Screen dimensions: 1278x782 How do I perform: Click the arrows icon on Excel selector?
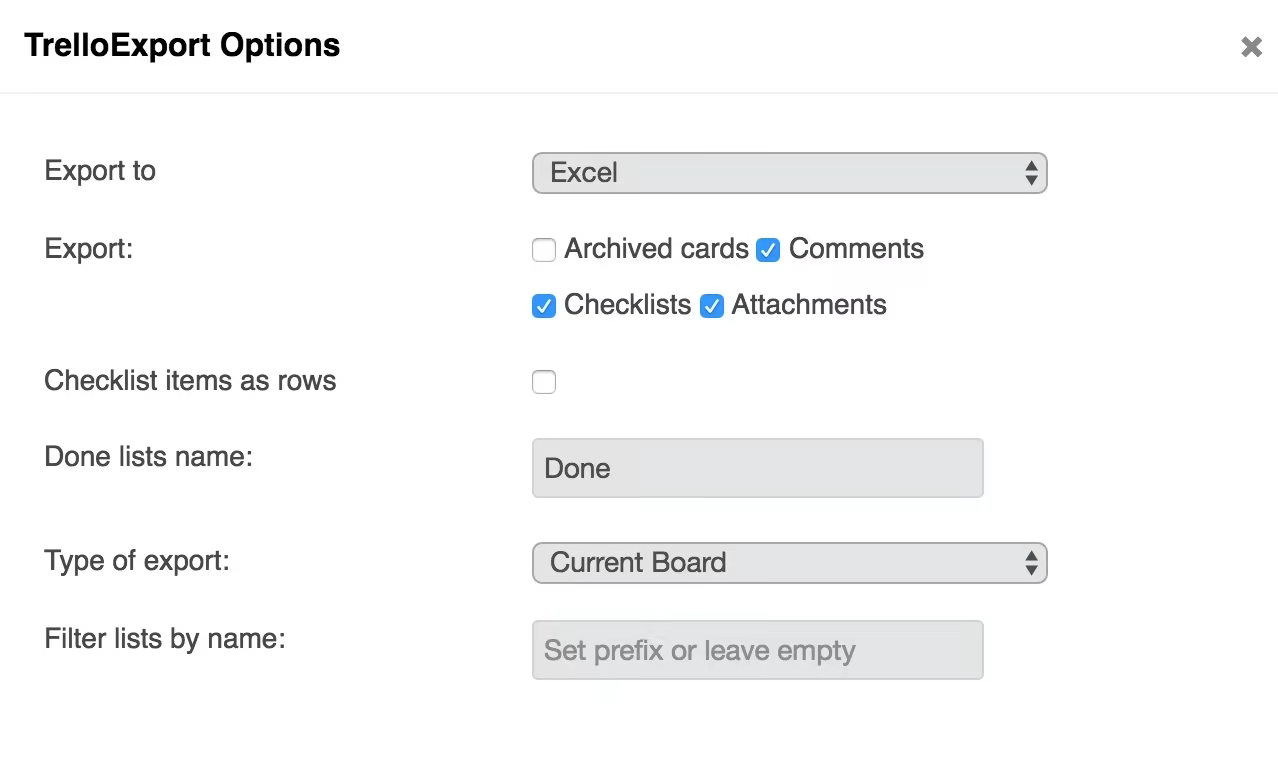pos(1031,173)
